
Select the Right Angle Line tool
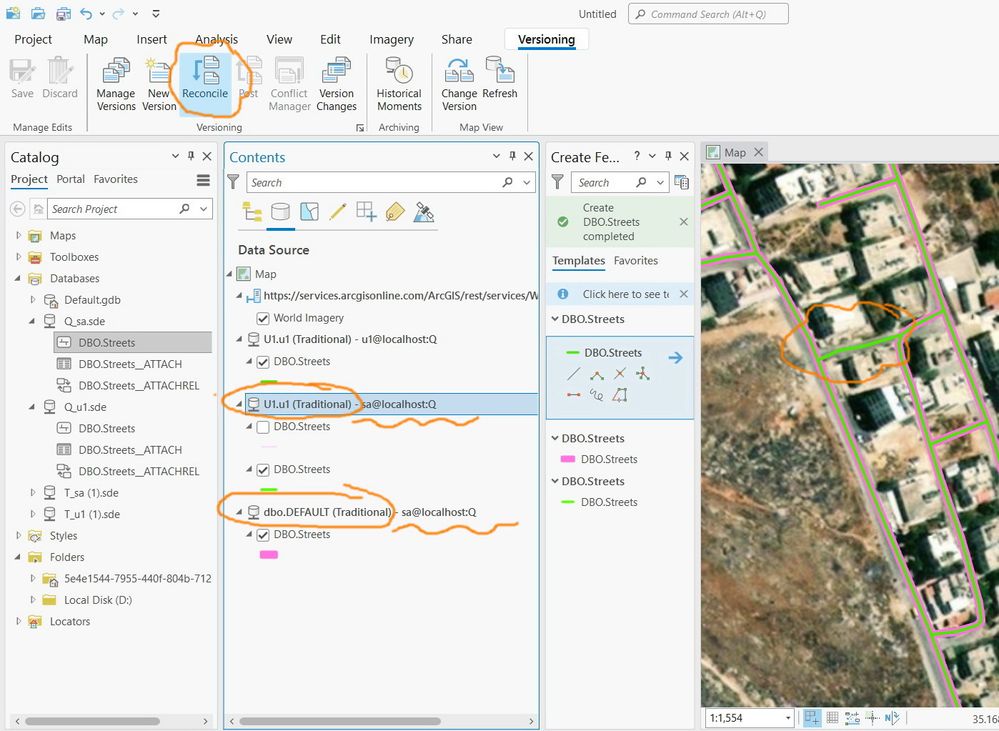(x=597, y=374)
